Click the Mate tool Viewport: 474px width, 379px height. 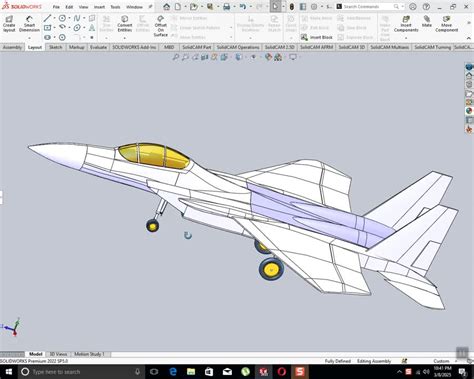[427, 21]
